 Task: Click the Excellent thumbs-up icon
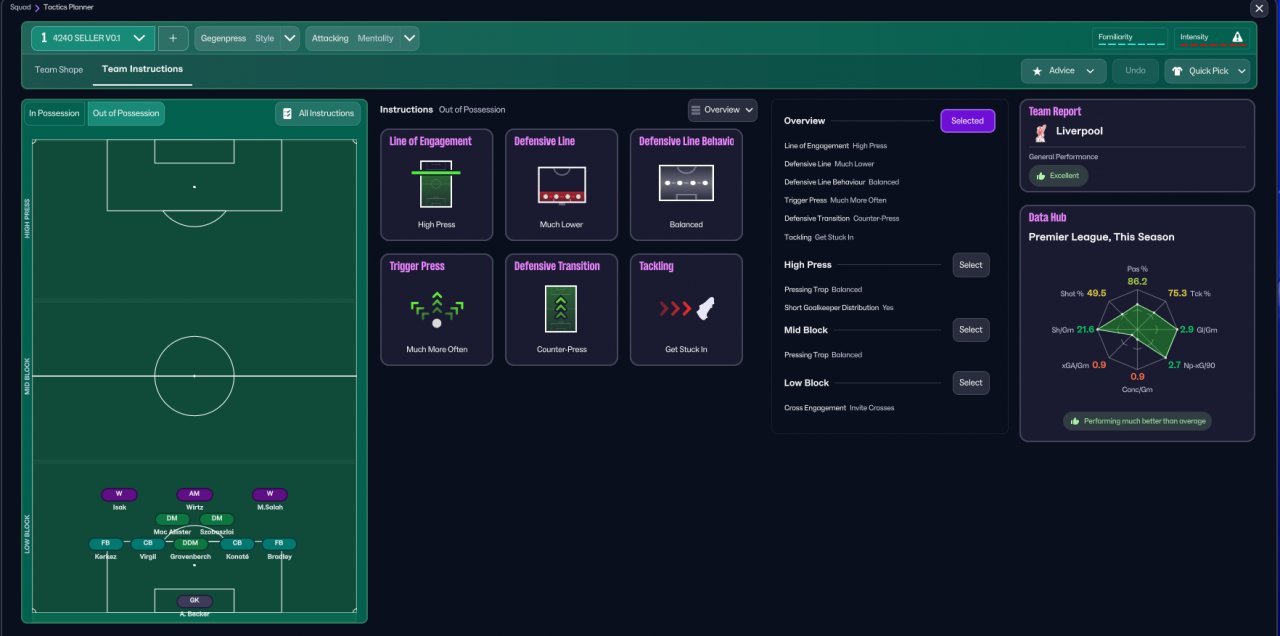tap(1040, 175)
